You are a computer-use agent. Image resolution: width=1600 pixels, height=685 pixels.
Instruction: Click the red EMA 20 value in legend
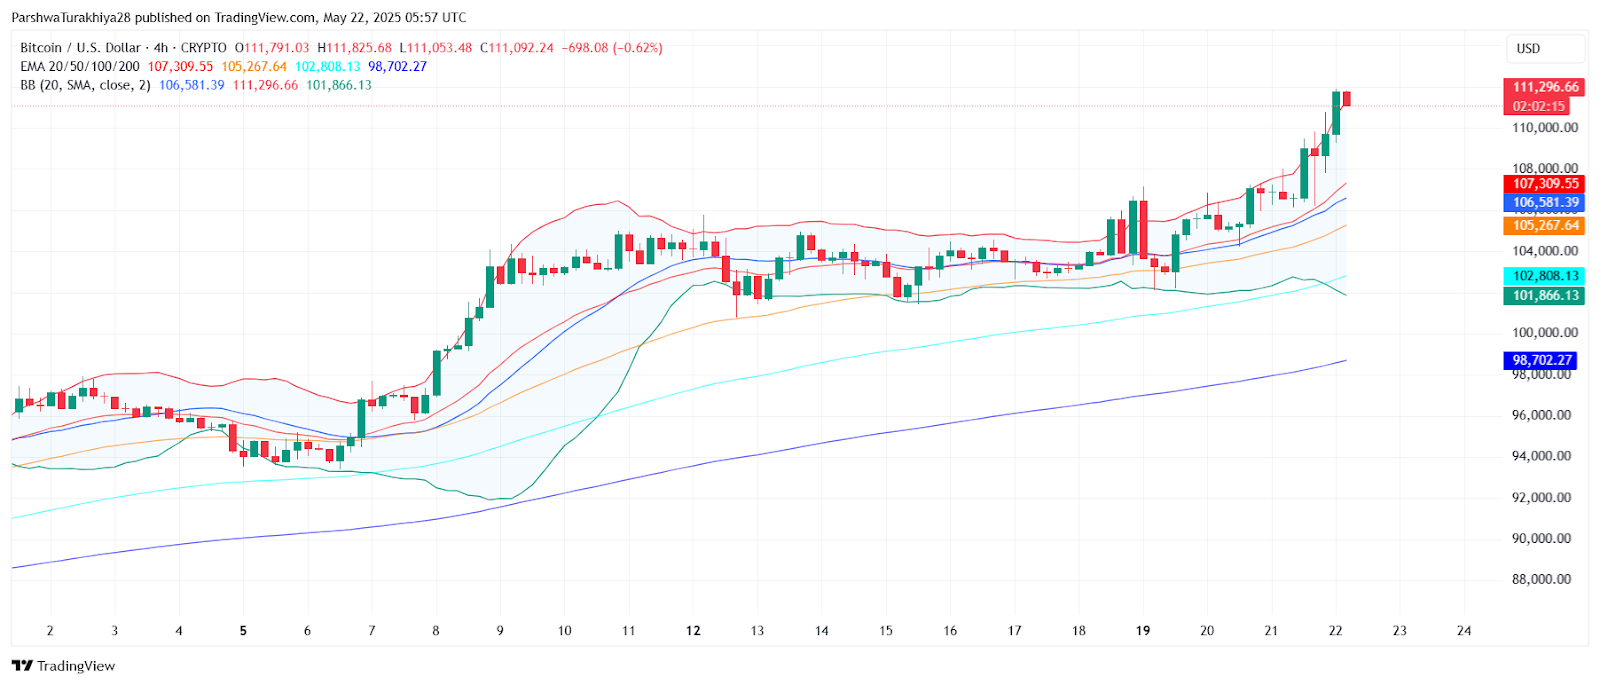[180, 67]
